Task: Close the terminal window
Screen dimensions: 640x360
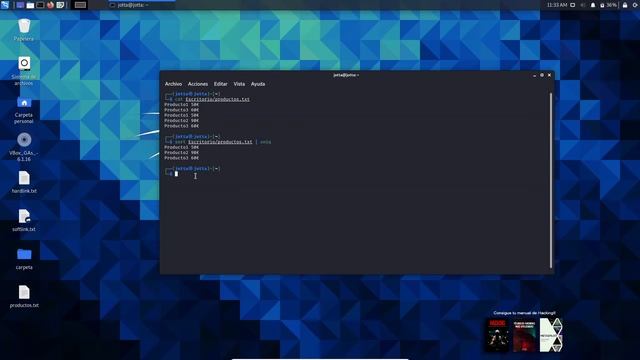Action: point(549,75)
